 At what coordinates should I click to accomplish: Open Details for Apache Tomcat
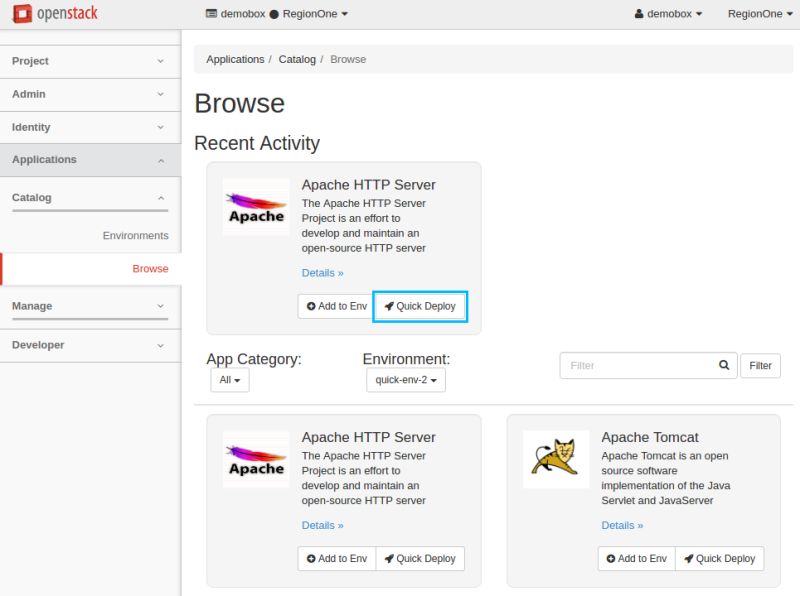point(619,525)
